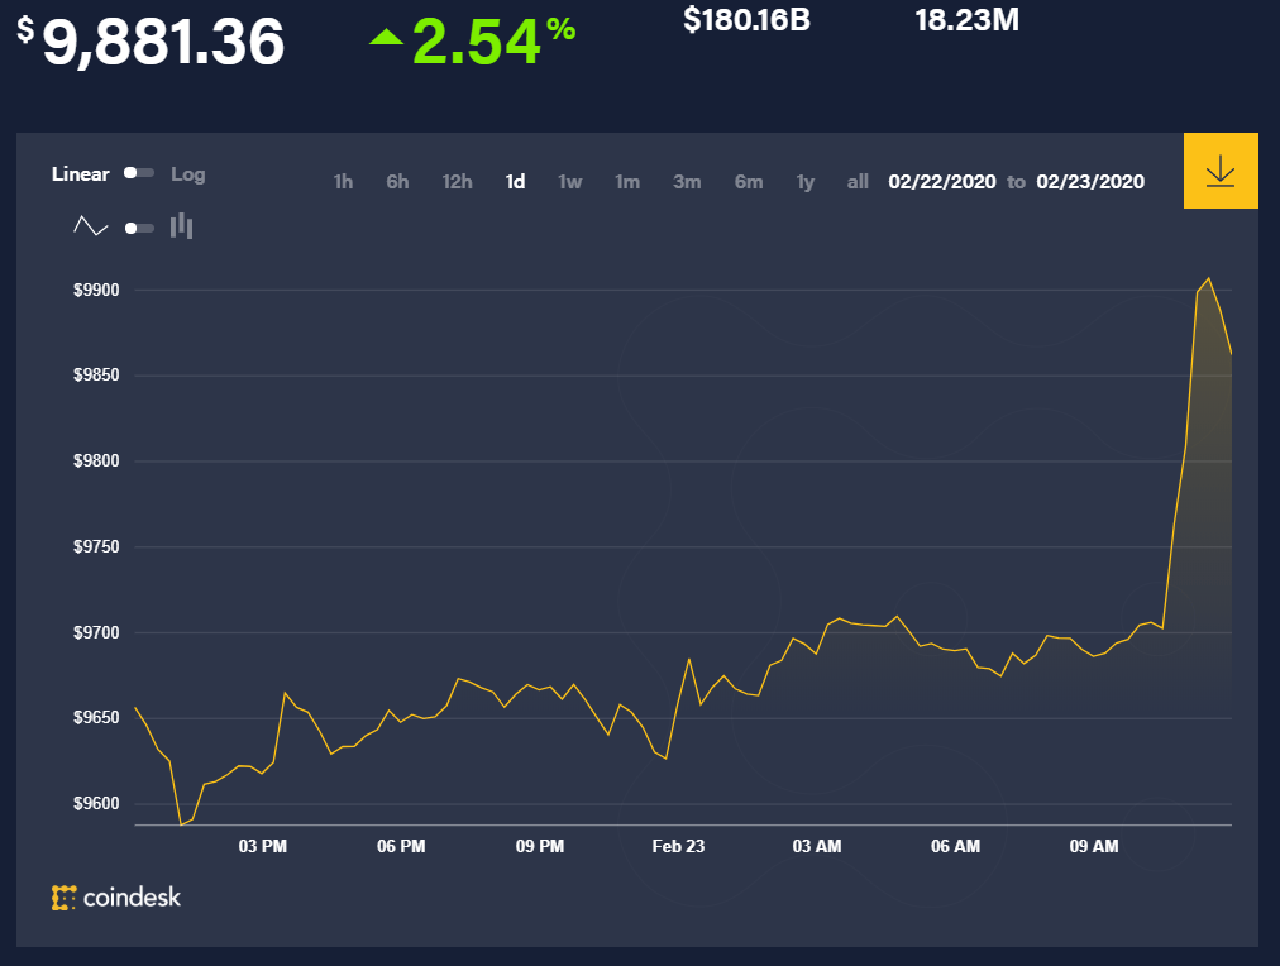Click the 18.23M supply value
Image resolution: width=1280 pixels, height=966 pixels.
(x=967, y=19)
